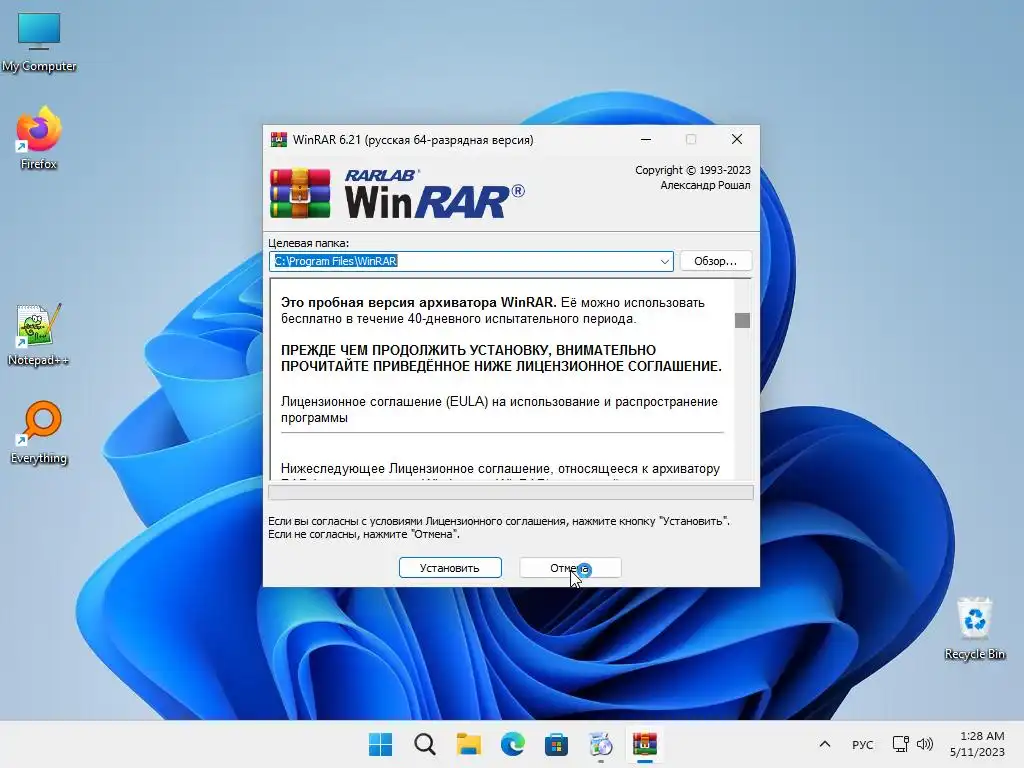Close the WinRAR installer window
The width and height of the screenshot is (1024, 768).
[737, 139]
